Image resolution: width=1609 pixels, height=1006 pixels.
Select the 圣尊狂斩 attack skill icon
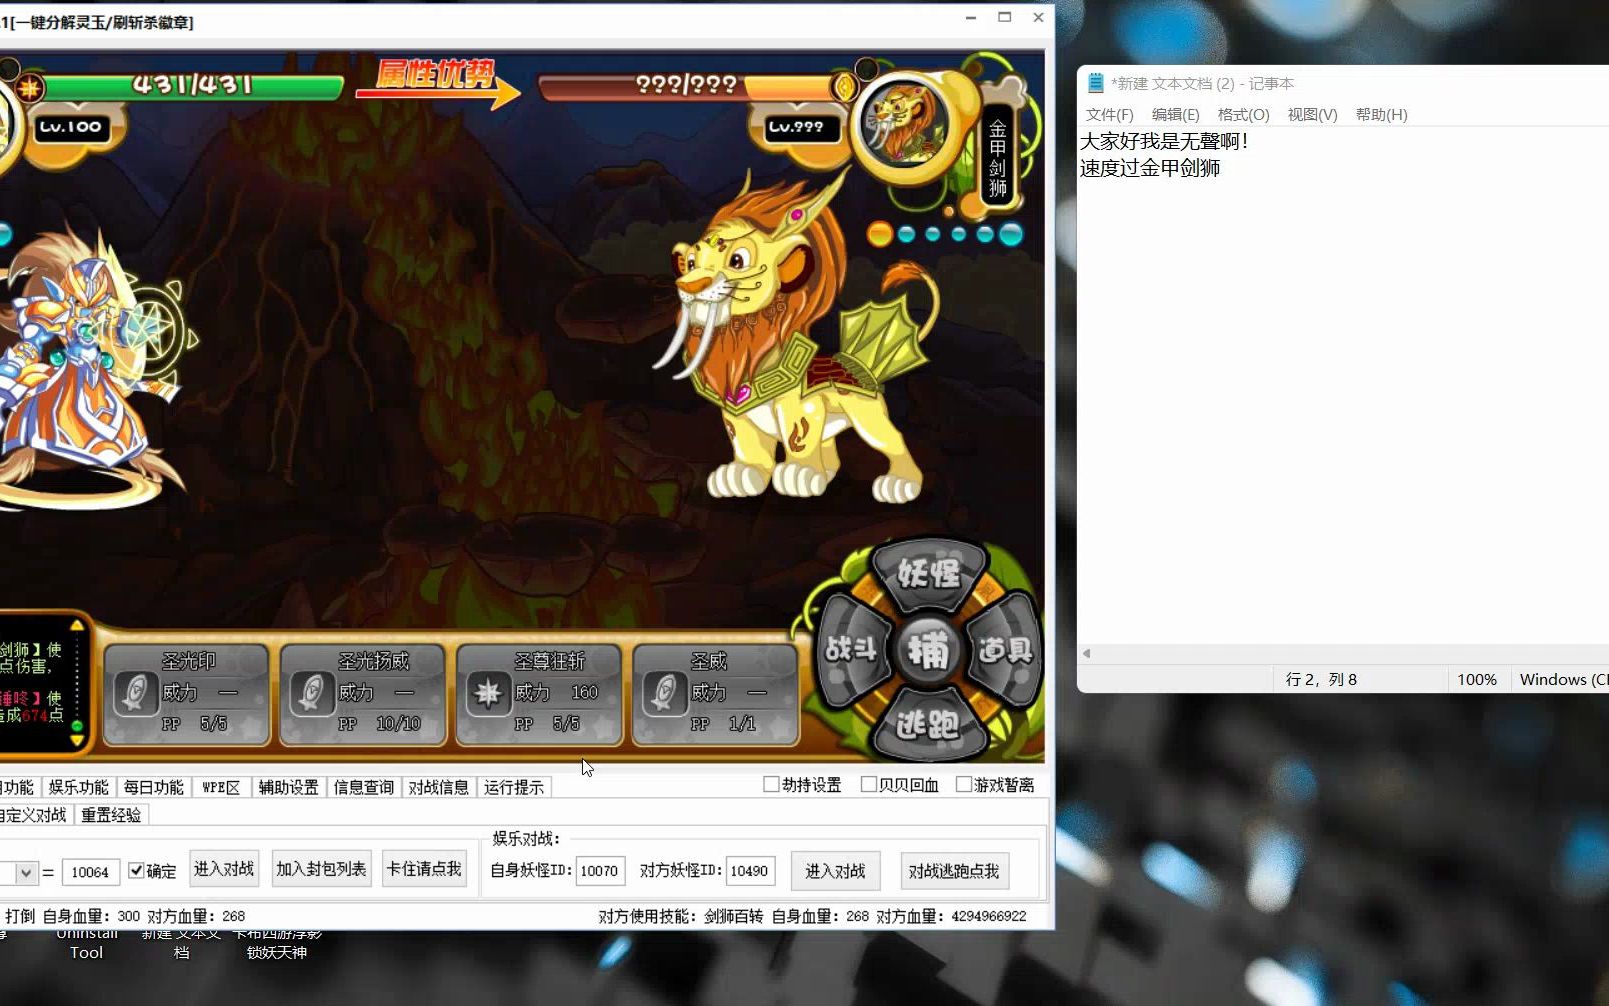coord(488,693)
